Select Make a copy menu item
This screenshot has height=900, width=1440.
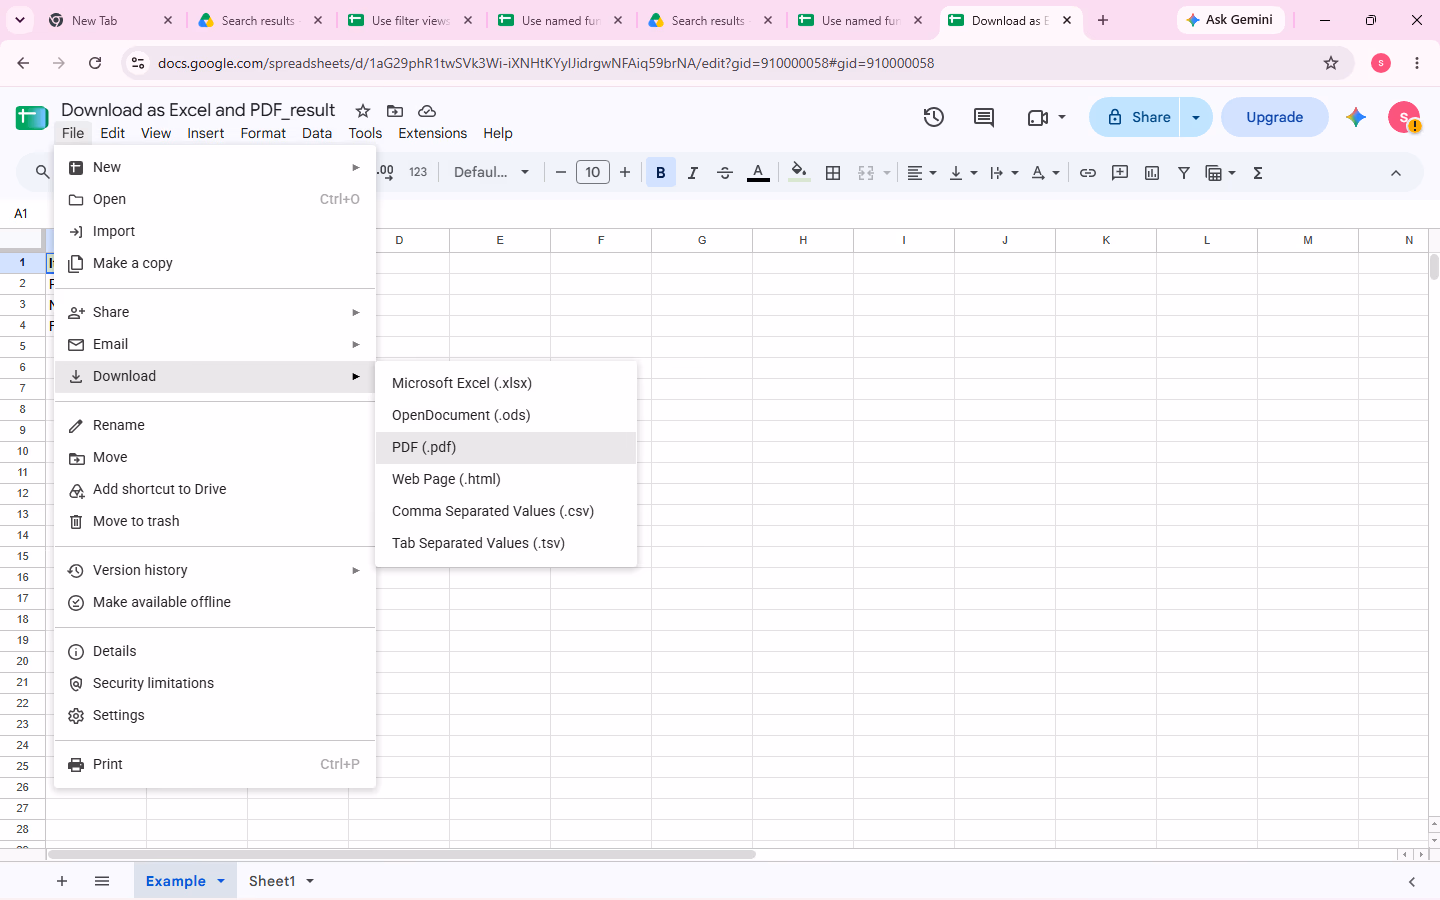(x=215, y=263)
